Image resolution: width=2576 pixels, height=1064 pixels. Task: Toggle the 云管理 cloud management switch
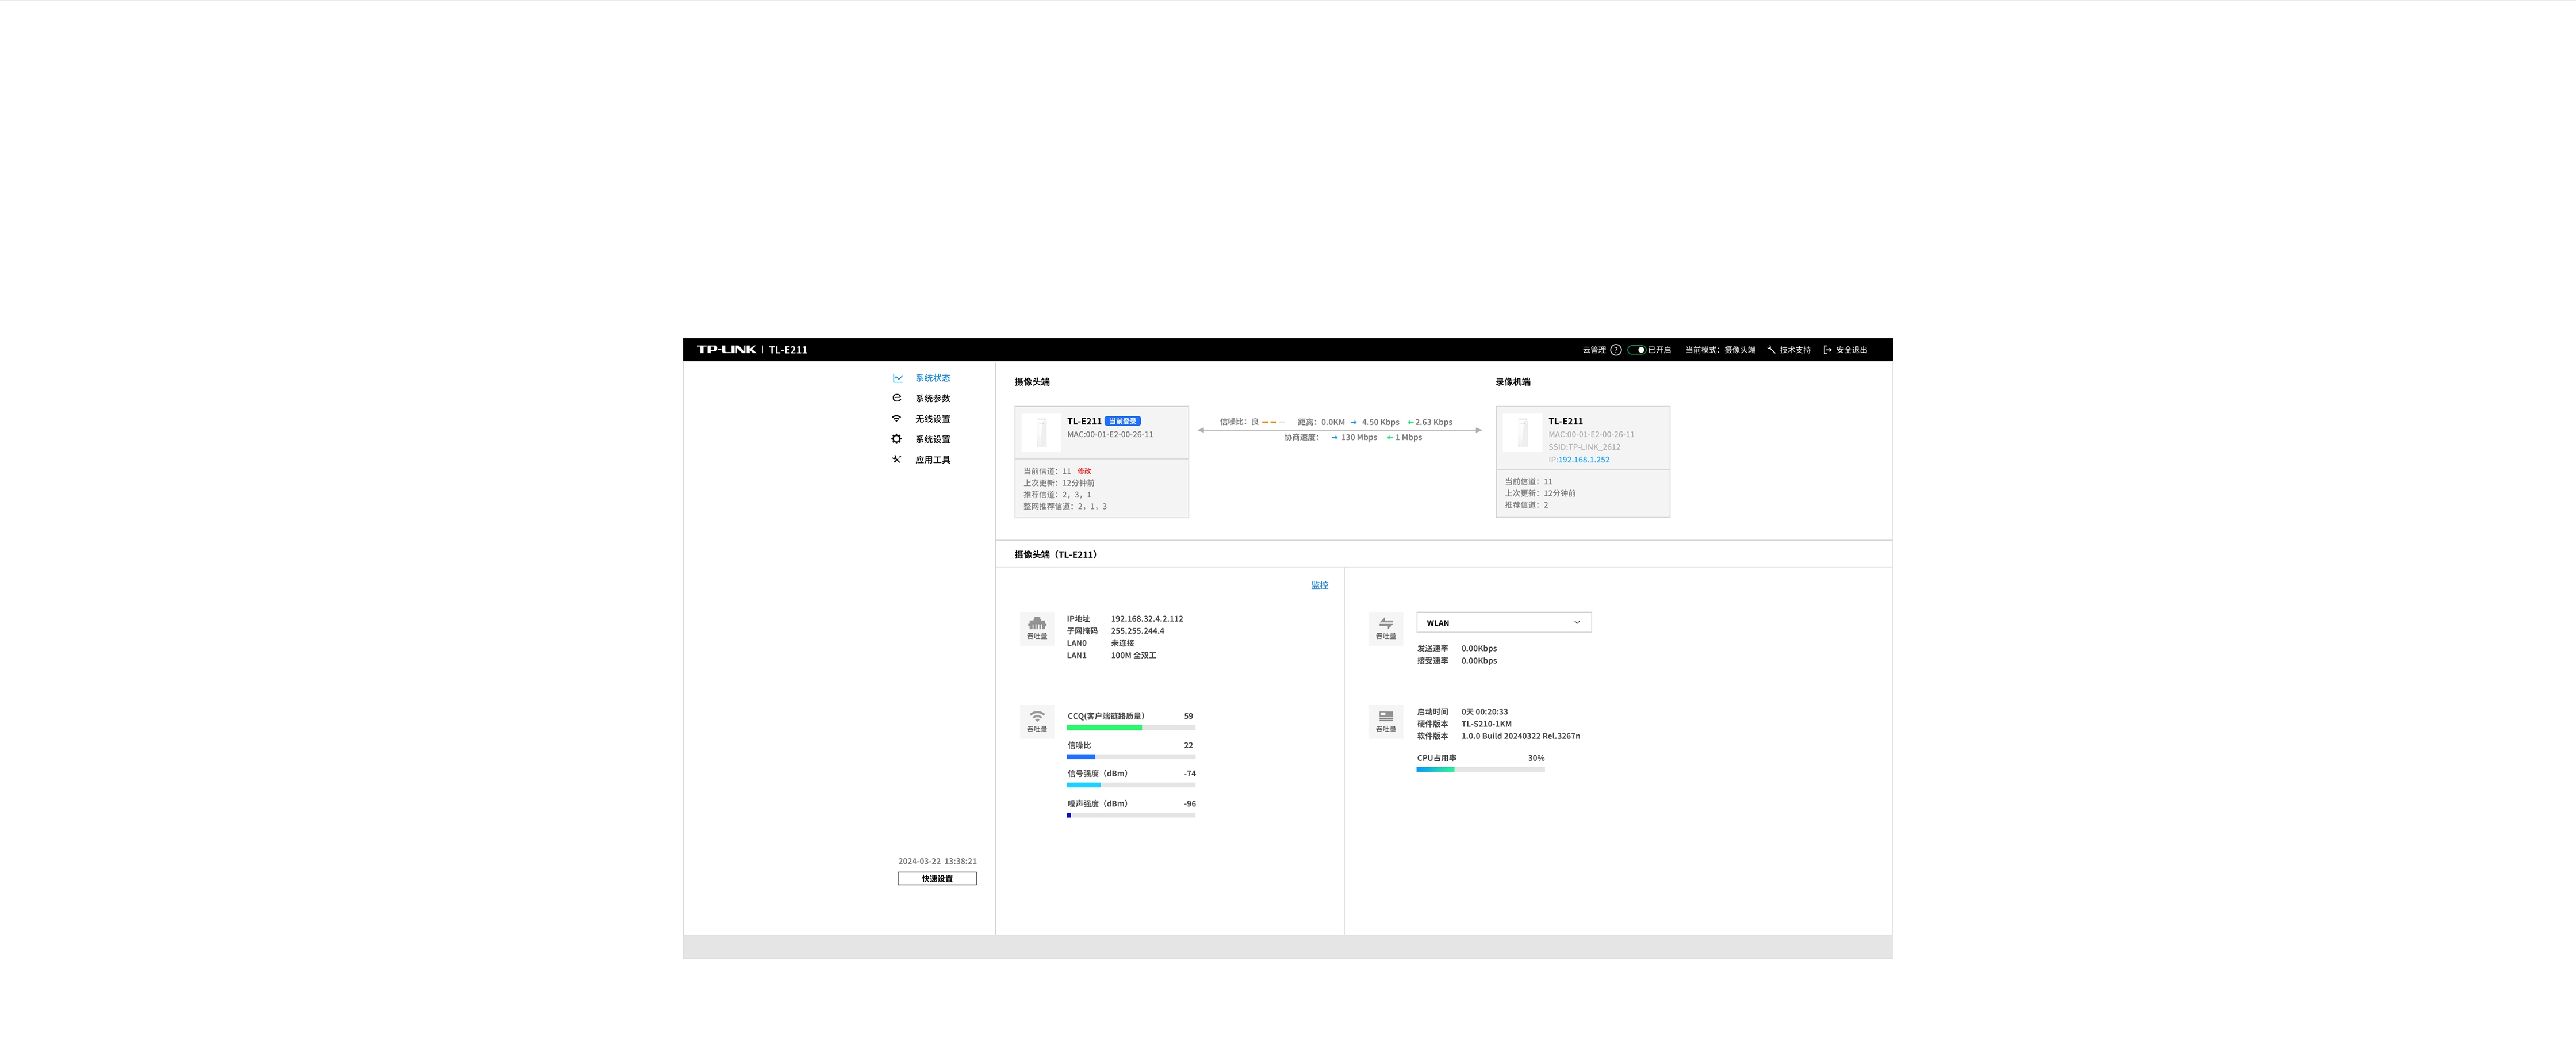(1636, 350)
